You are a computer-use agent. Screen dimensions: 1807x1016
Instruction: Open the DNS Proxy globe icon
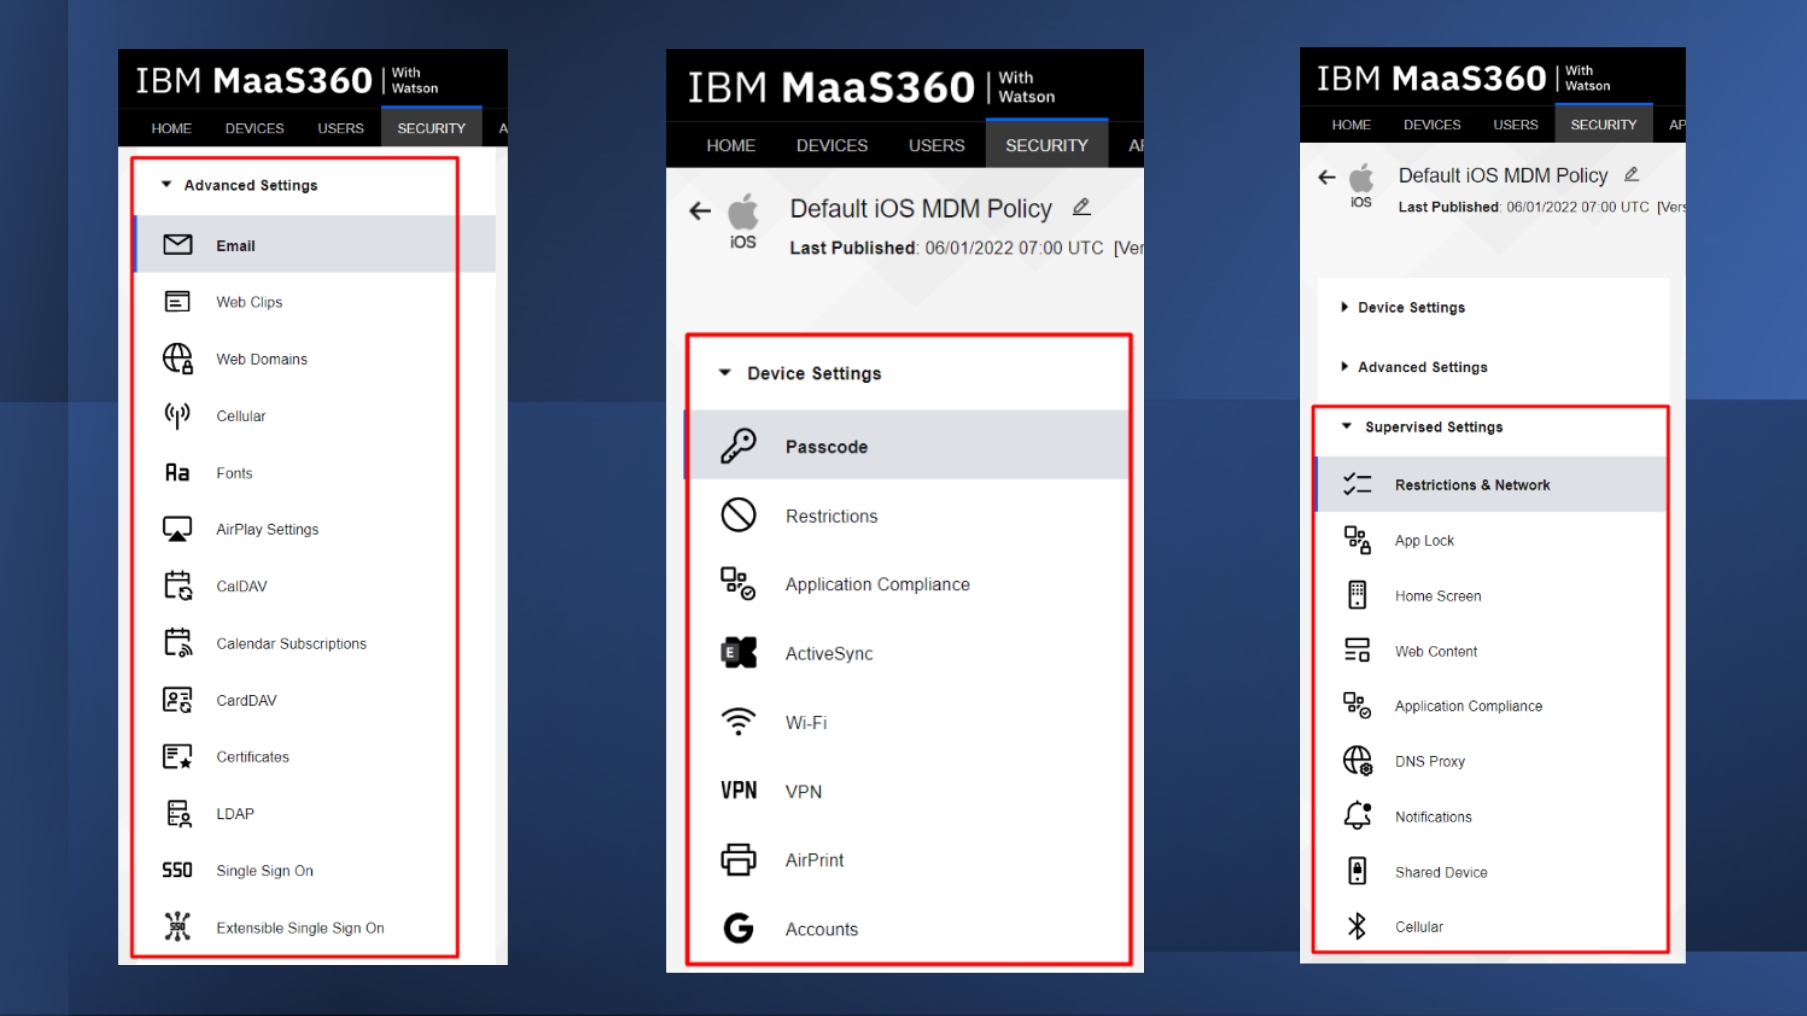[x=1357, y=761]
